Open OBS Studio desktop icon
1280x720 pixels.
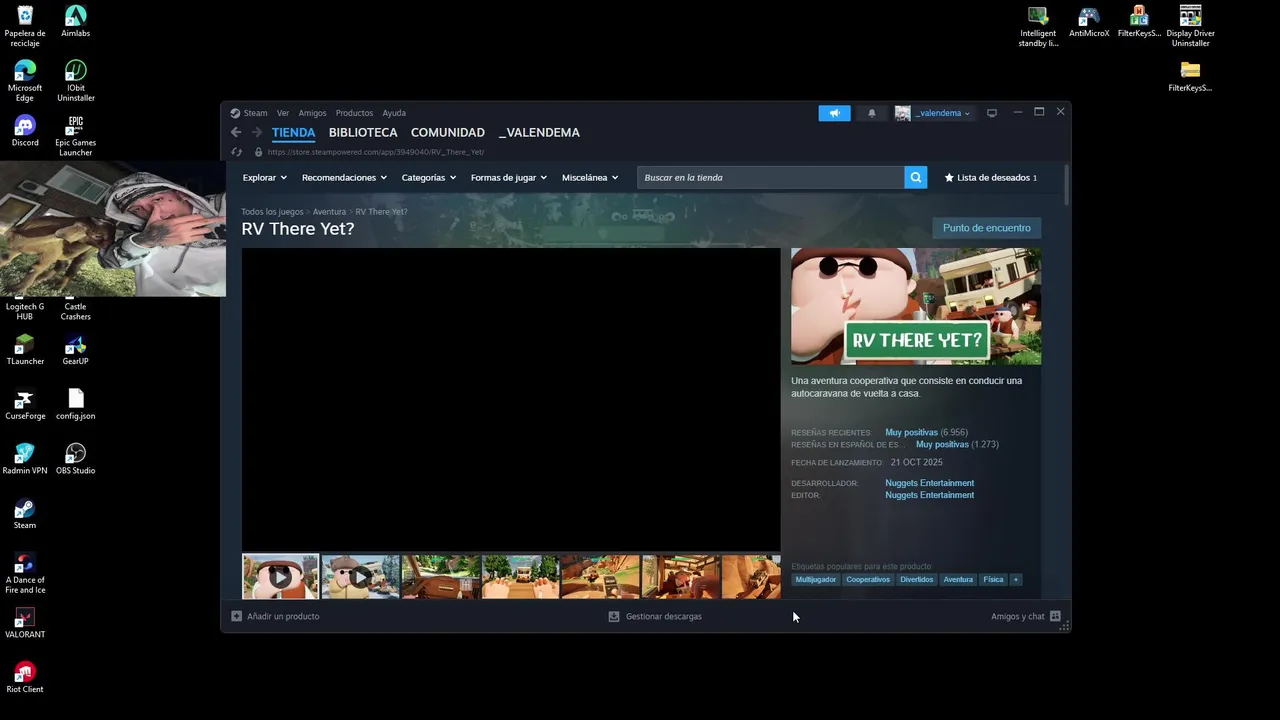[75, 459]
